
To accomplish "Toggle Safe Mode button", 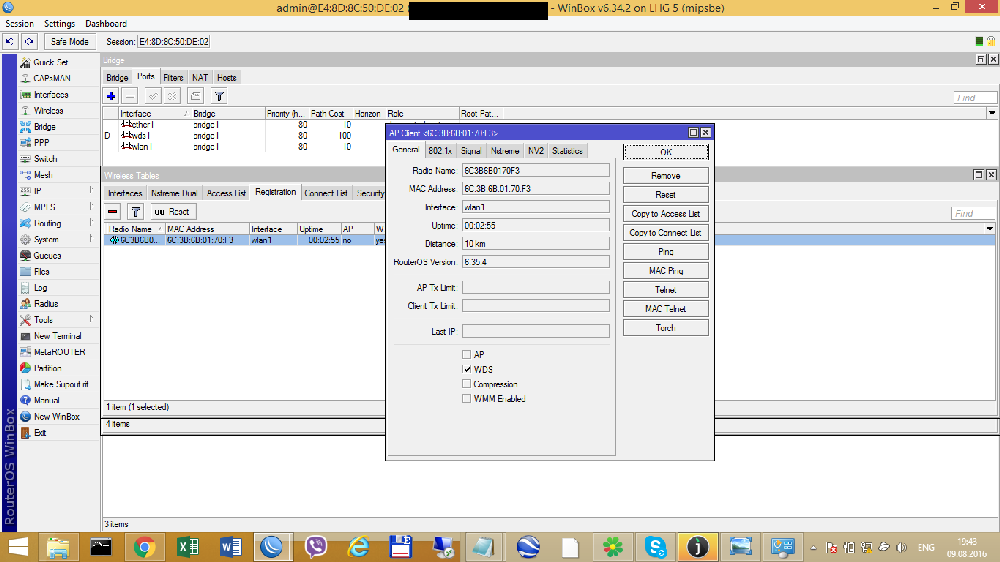I will 70,41.
